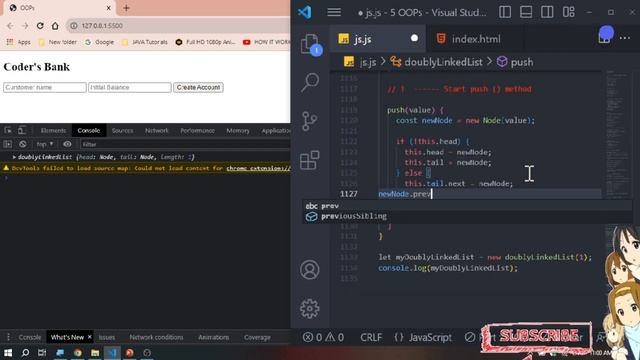The height and width of the screenshot is (360, 640).
Task: Click the Create Account button
Action: click(198, 87)
